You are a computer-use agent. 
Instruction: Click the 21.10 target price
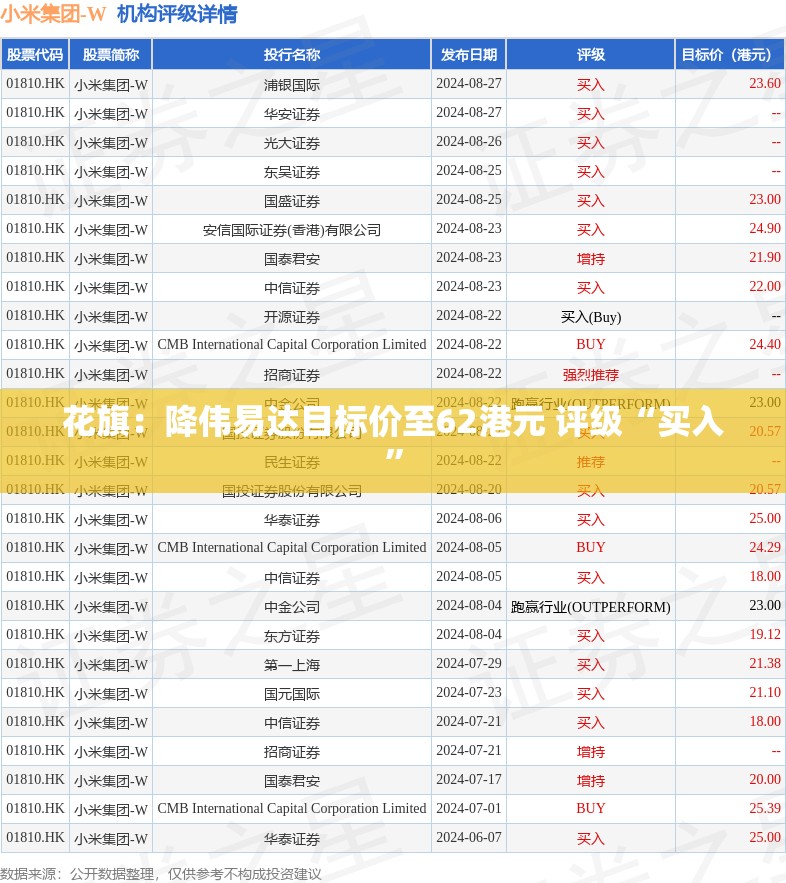pos(765,692)
